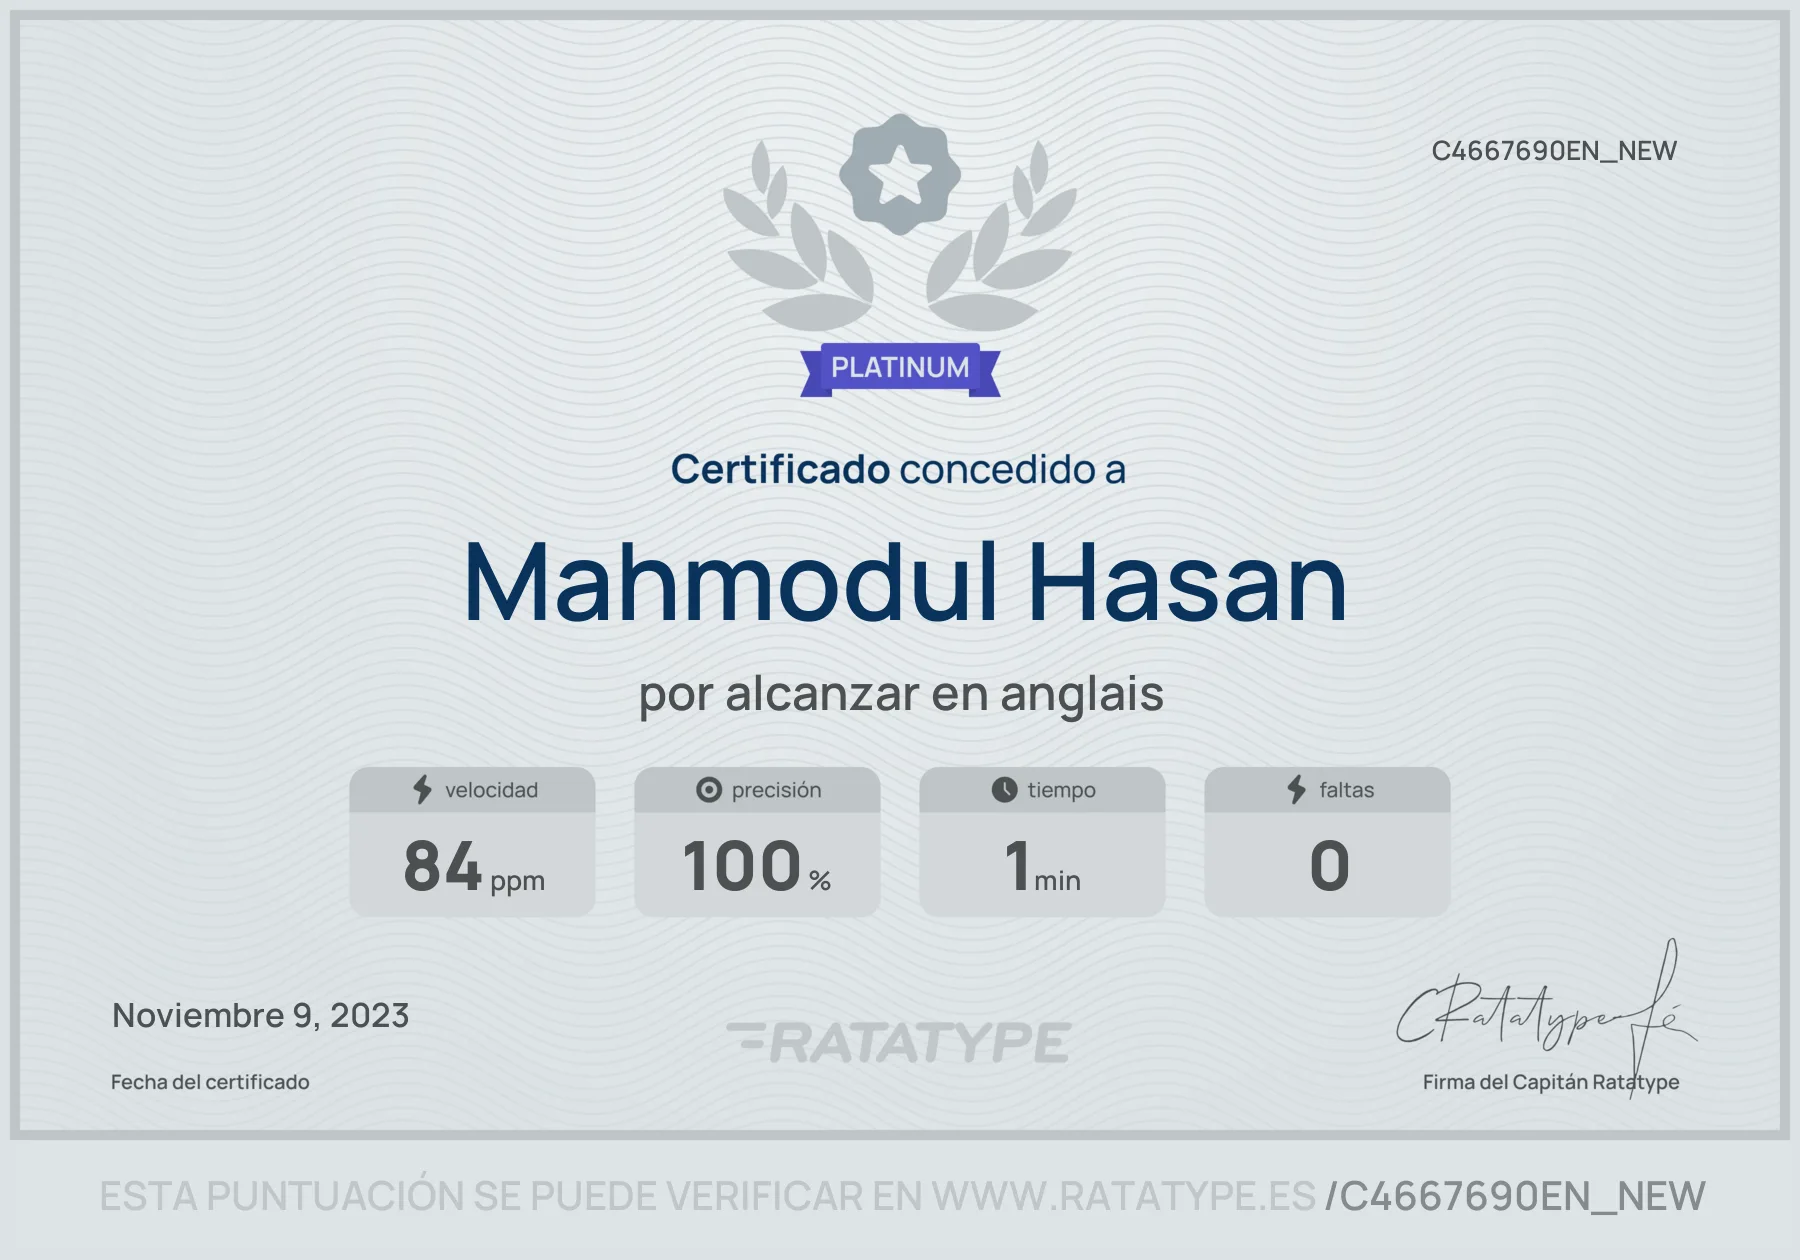Click the /C4667690EN_NEW code in the footer
The image size is (1800, 1260).
click(1515, 1196)
